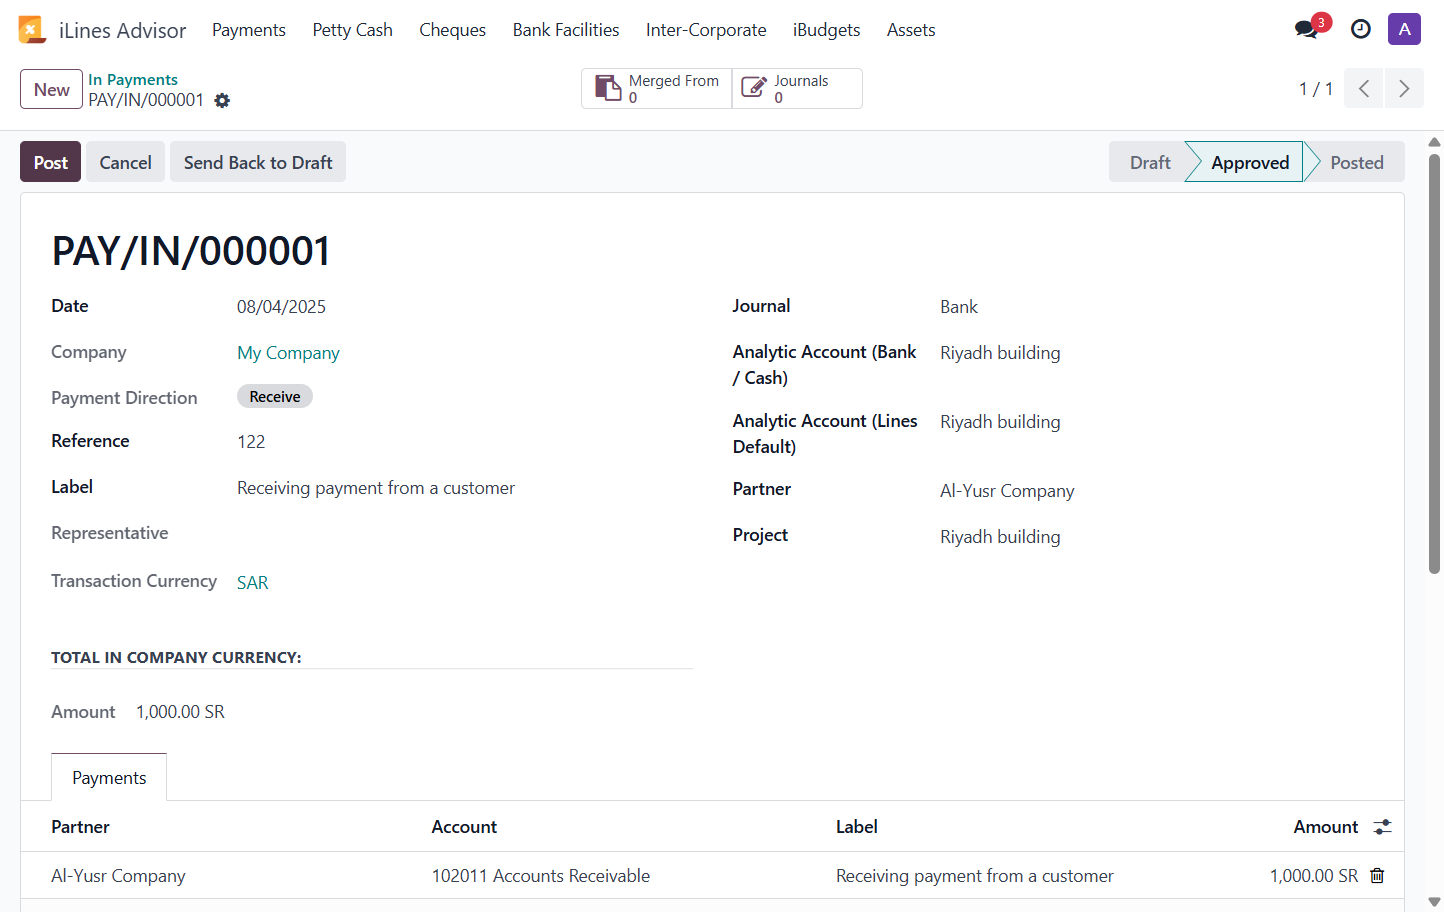The height and width of the screenshot is (912, 1444).
Task: Click the Posted status stage
Action: (x=1356, y=162)
